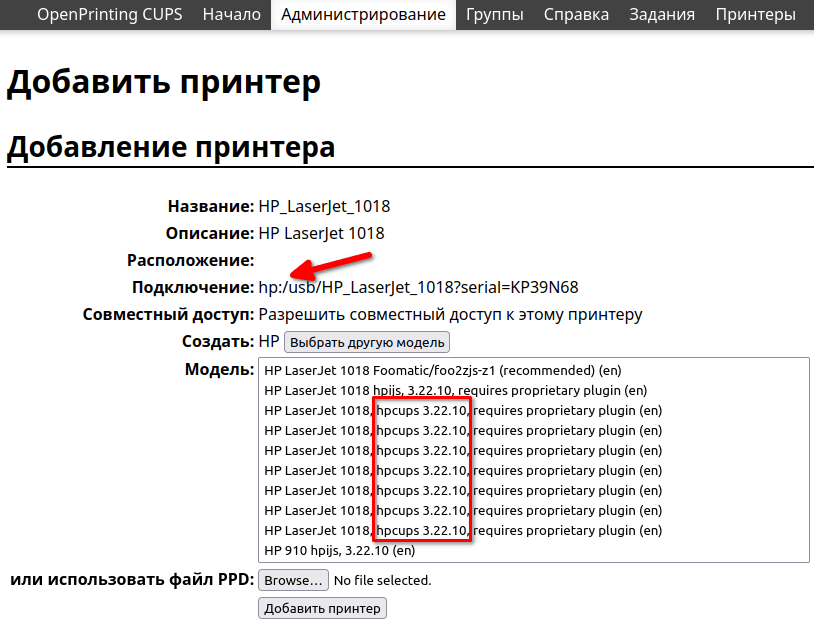Open the Администрирование section
The width and height of the screenshot is (814, 624).
click(363, 15)
